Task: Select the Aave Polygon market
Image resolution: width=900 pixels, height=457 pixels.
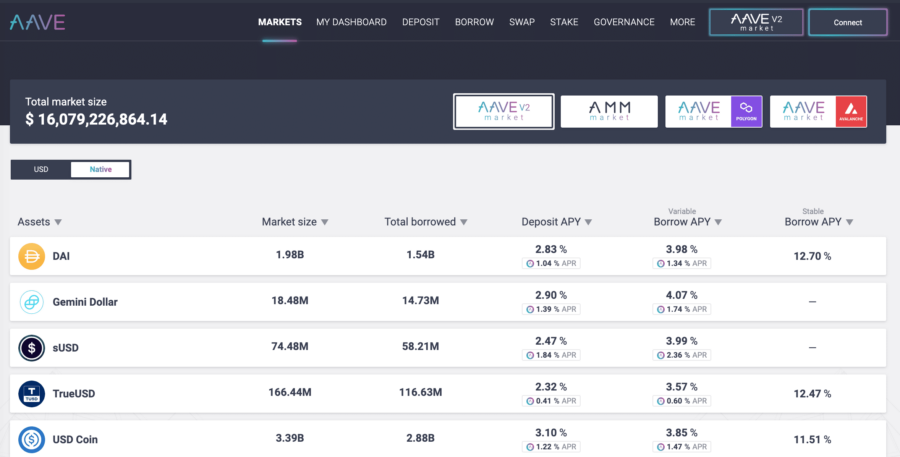Action: [714, 111]
